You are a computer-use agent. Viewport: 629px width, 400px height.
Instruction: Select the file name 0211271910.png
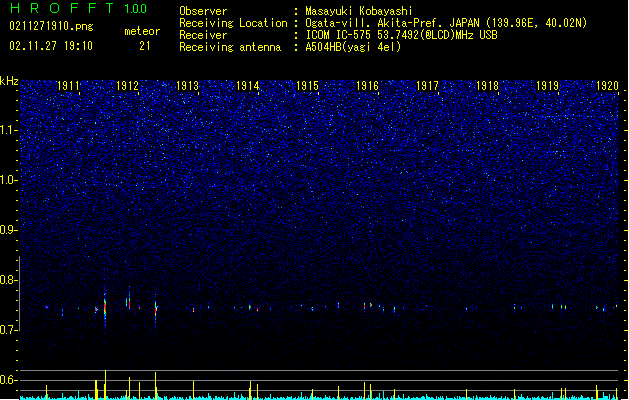coord(51,26)
